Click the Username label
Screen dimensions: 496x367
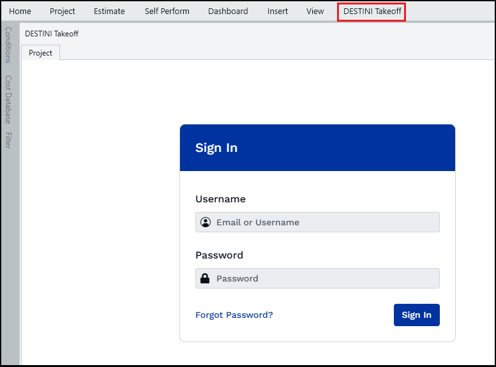(x=220, y=199)
